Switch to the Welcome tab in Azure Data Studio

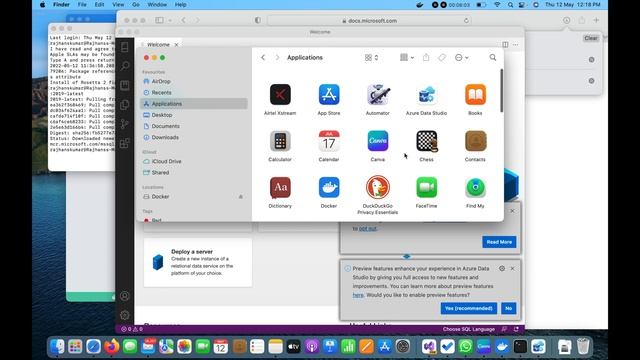click(x=158, y=44)
